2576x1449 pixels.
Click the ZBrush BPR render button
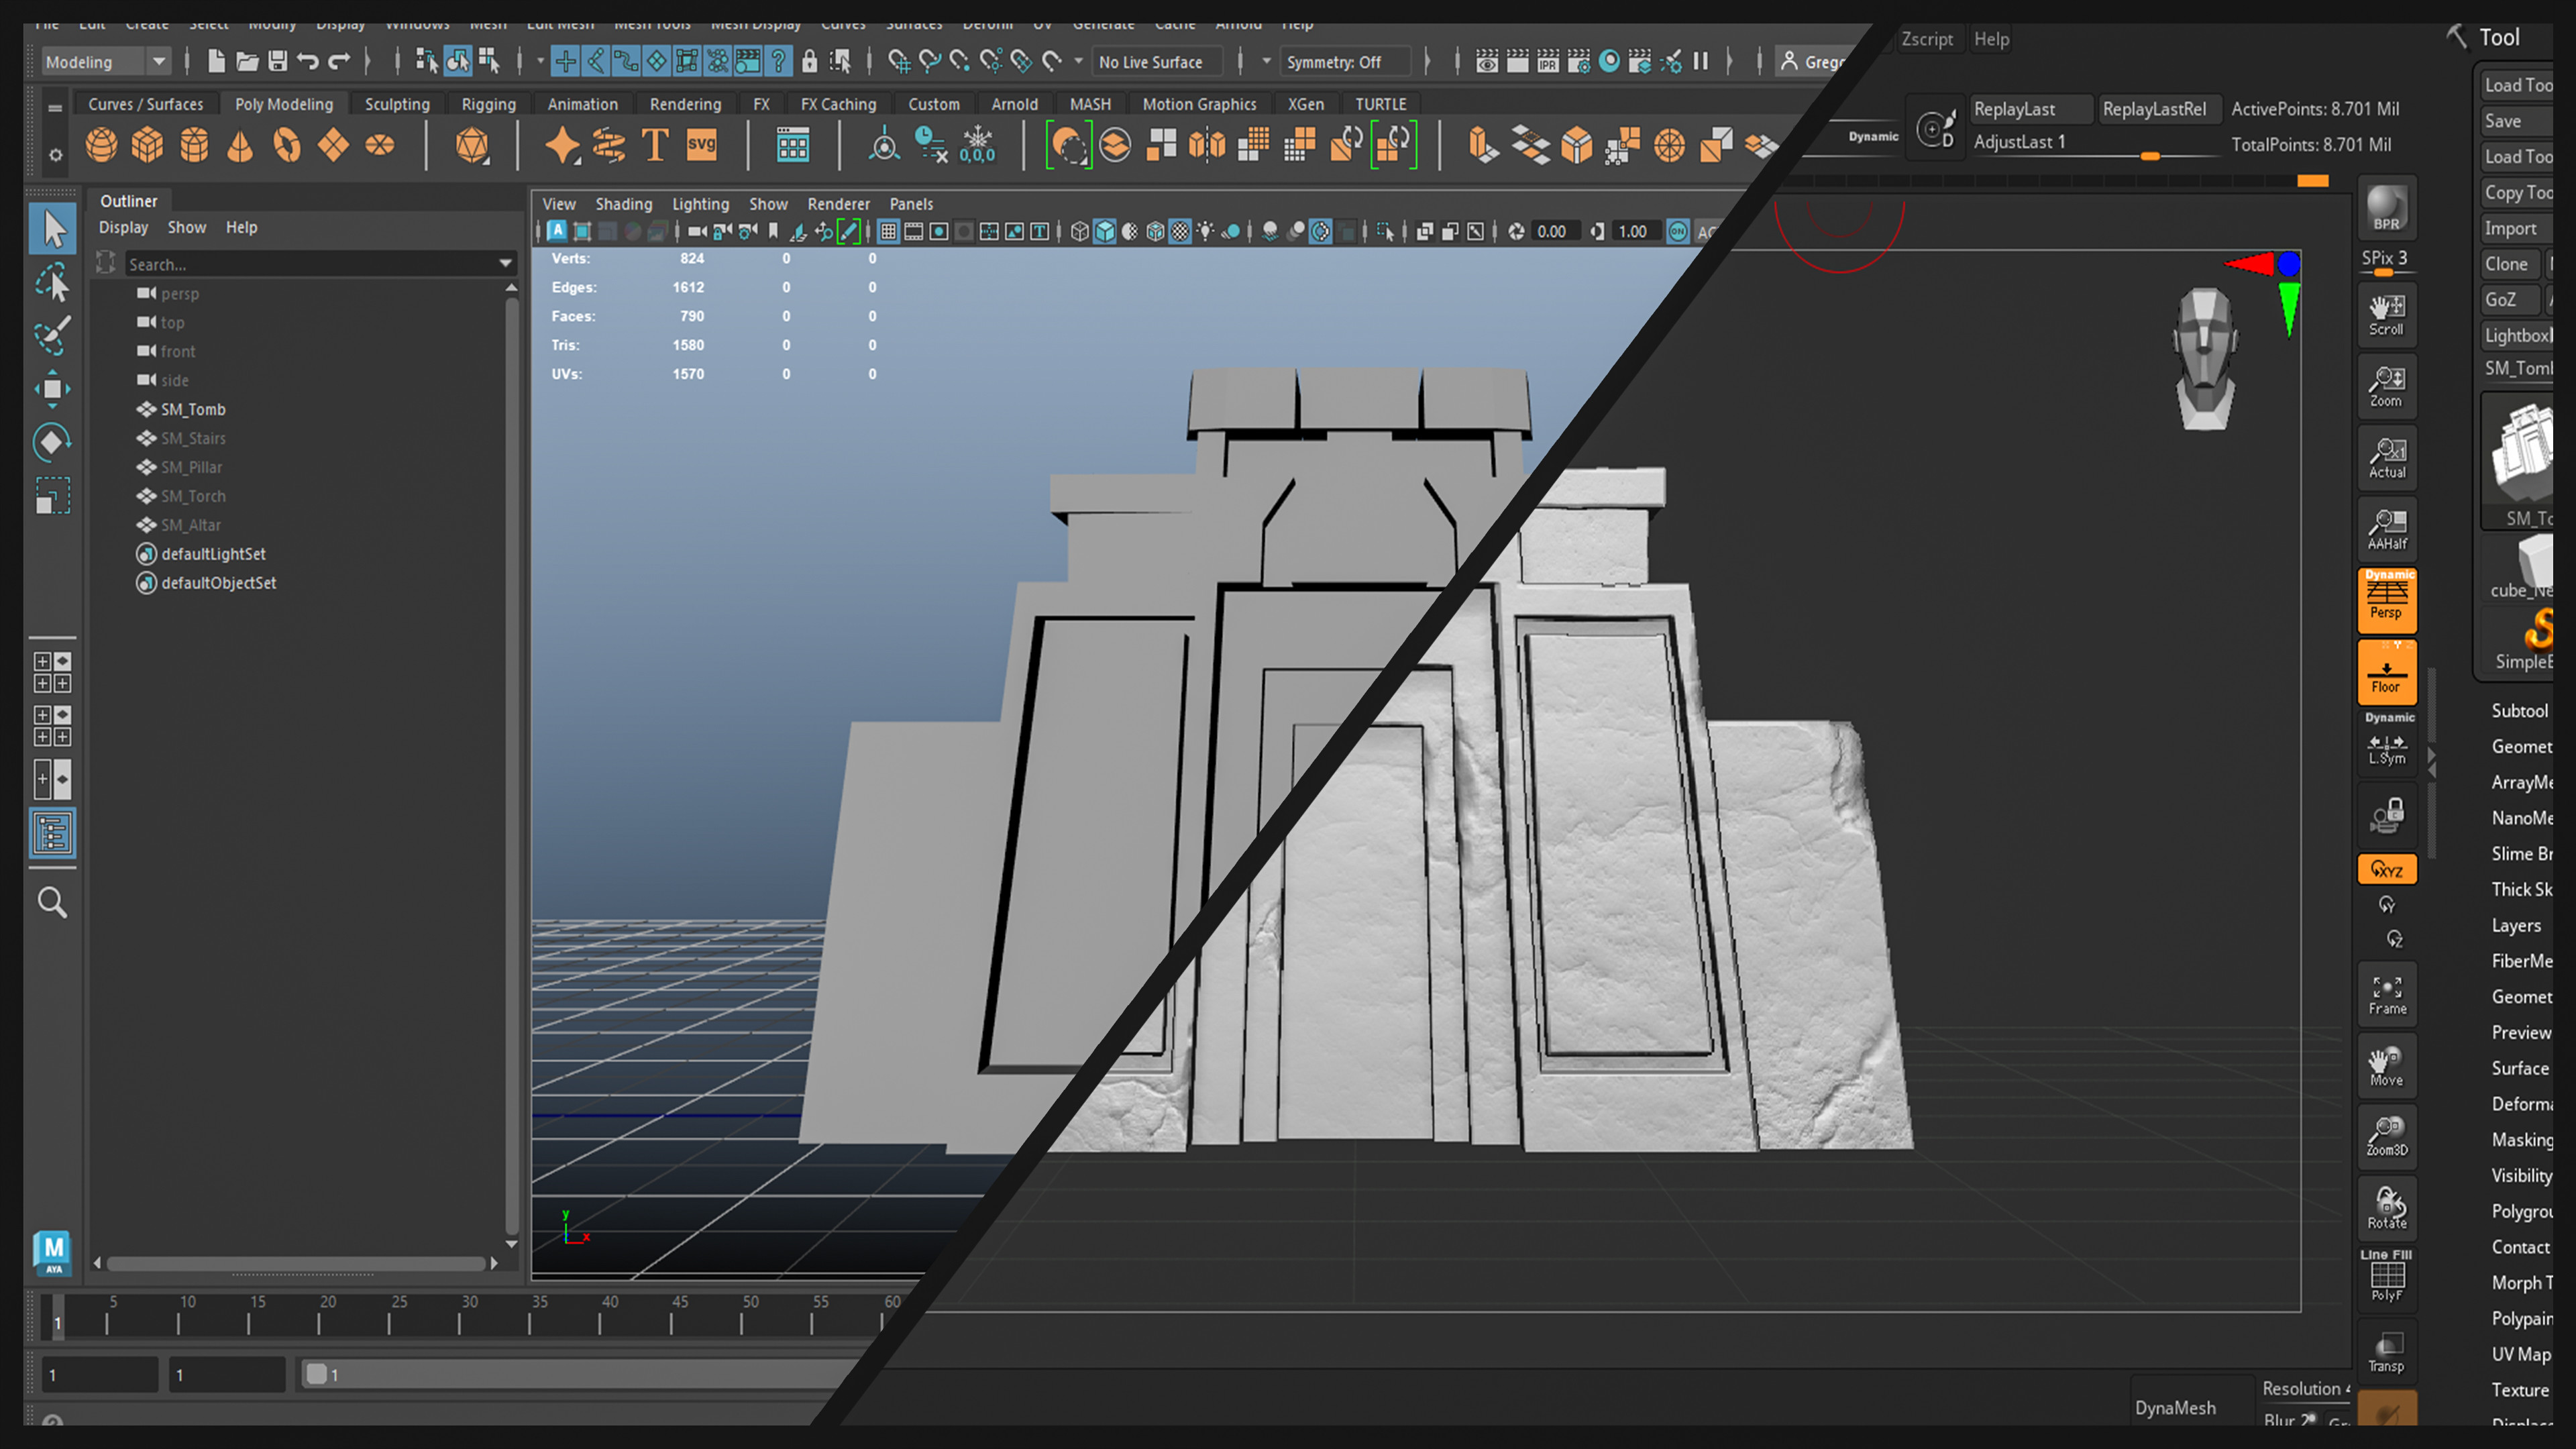tap(2387, 208)
